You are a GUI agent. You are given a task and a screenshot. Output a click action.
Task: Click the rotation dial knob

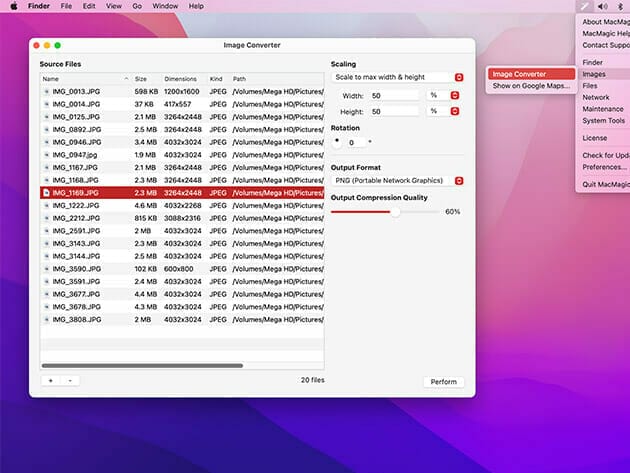(x=336, y=141)
